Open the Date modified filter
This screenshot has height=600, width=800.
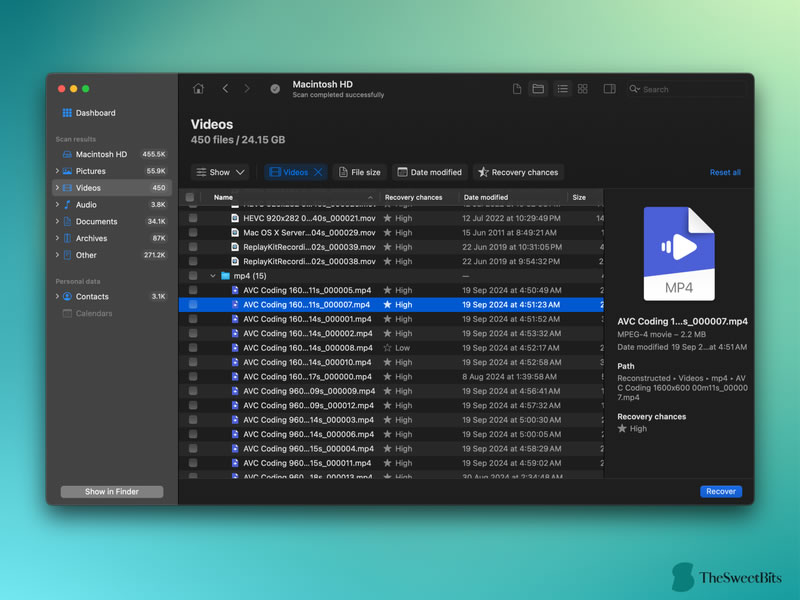point(430,172)
